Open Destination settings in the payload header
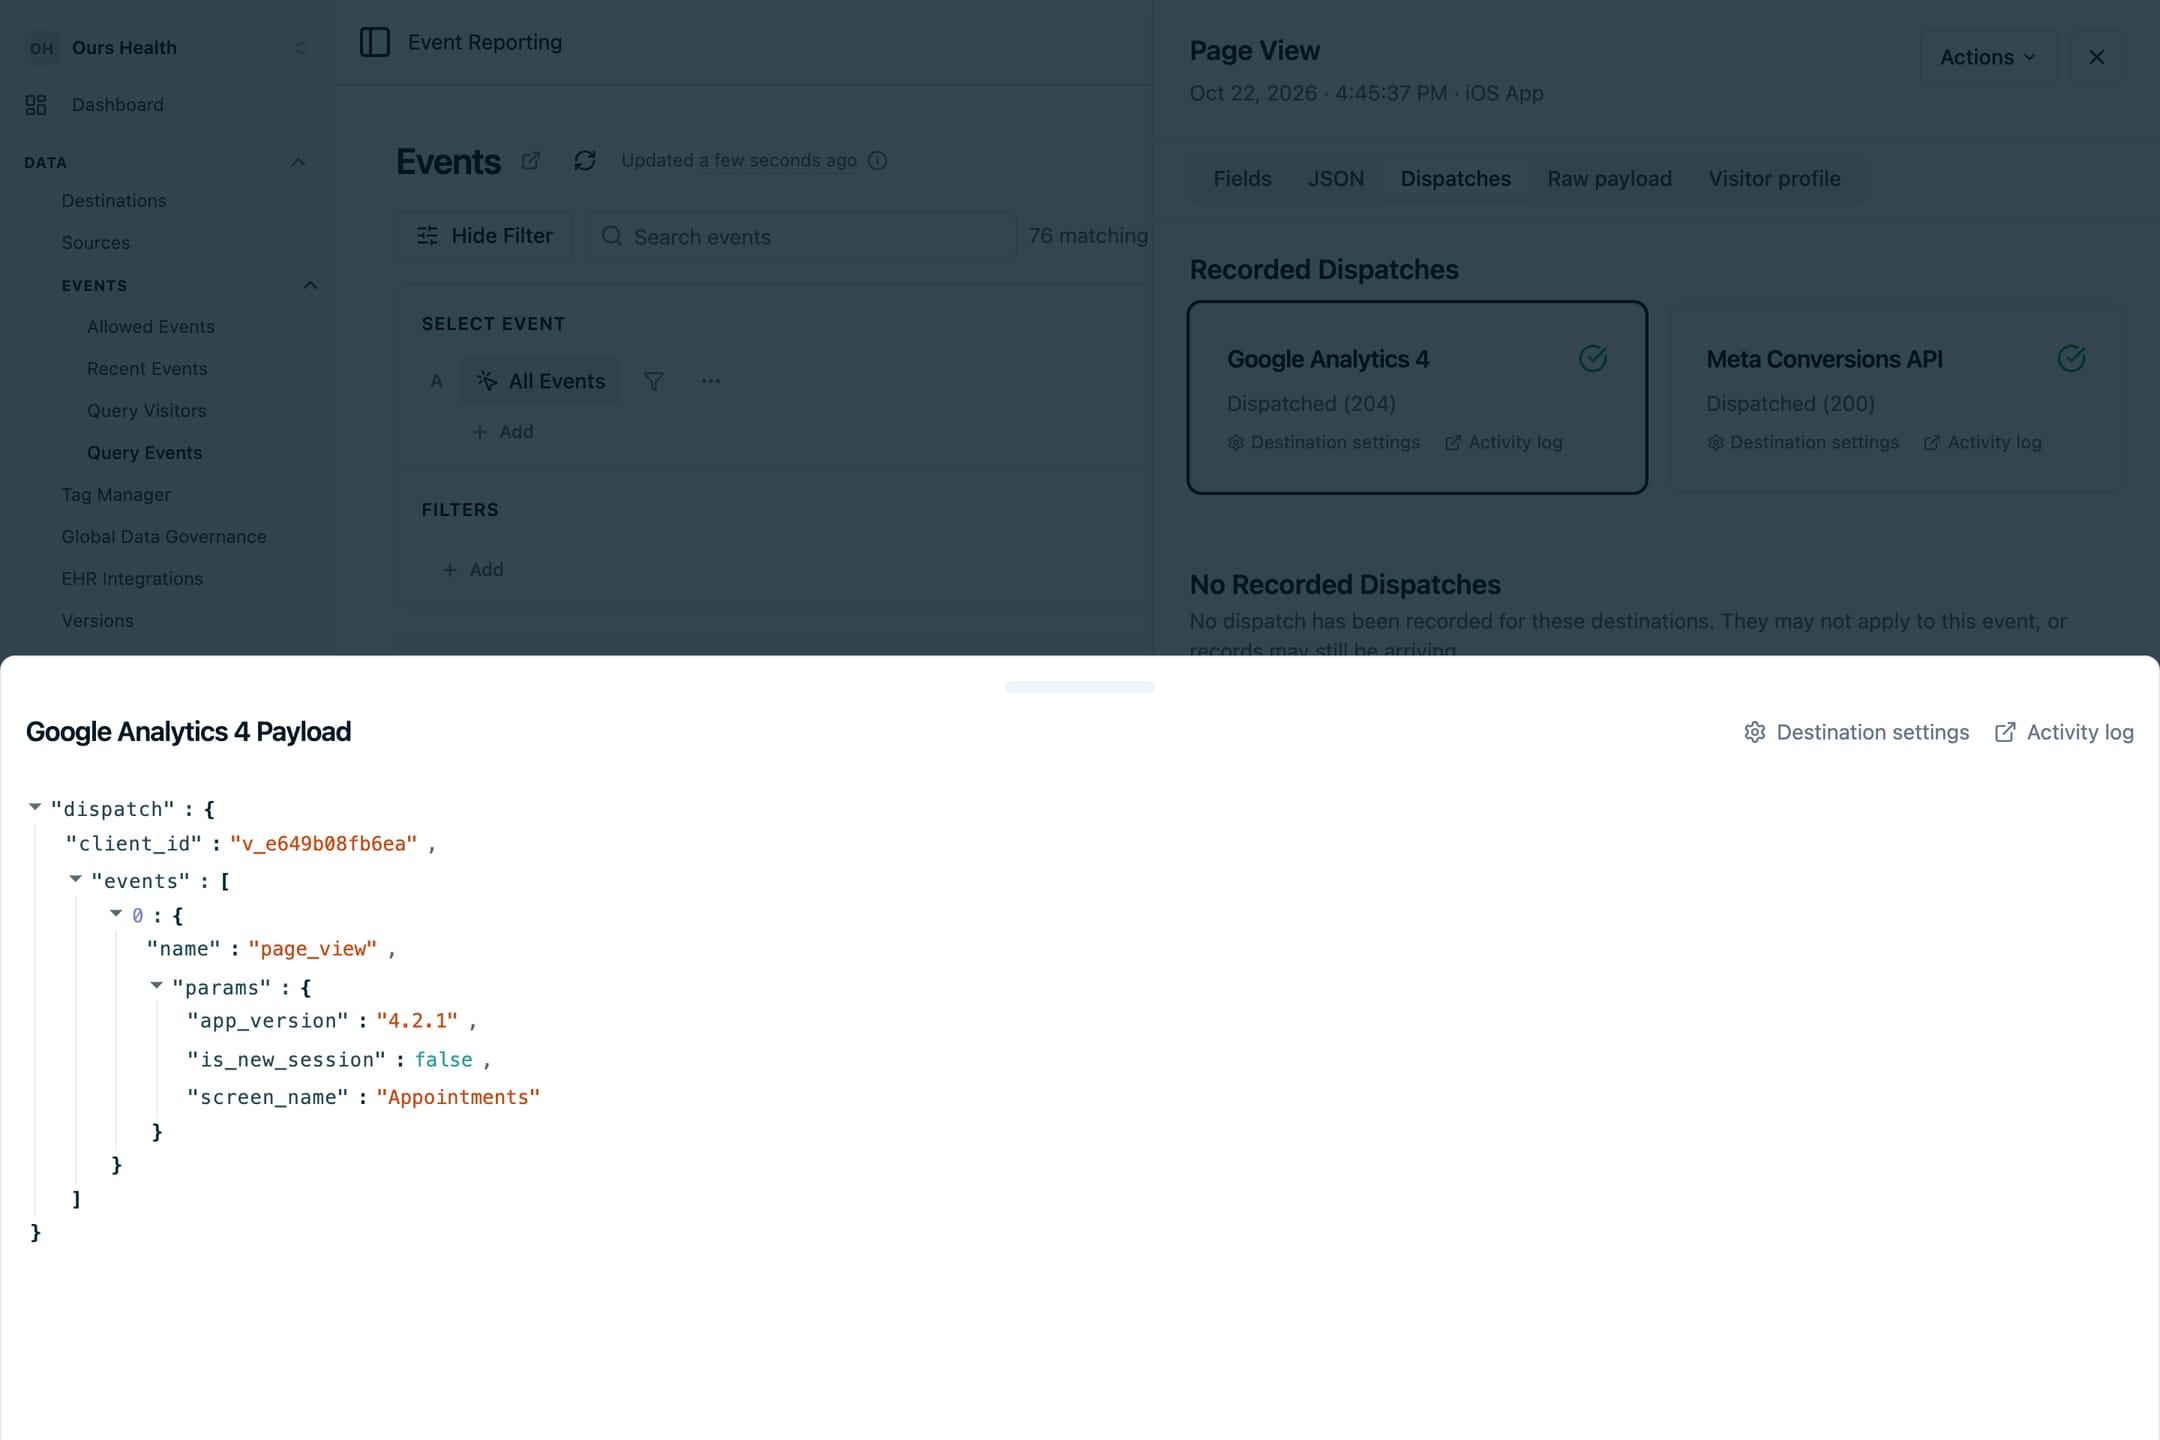The height and width of the screenshot is (1440, 2160). point(1857,732)
